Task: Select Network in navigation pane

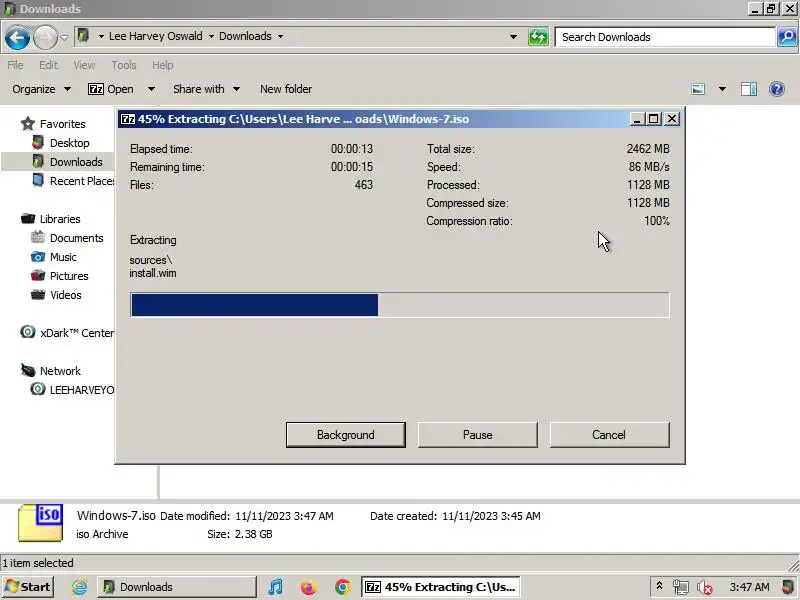Action: pos(51,371)
